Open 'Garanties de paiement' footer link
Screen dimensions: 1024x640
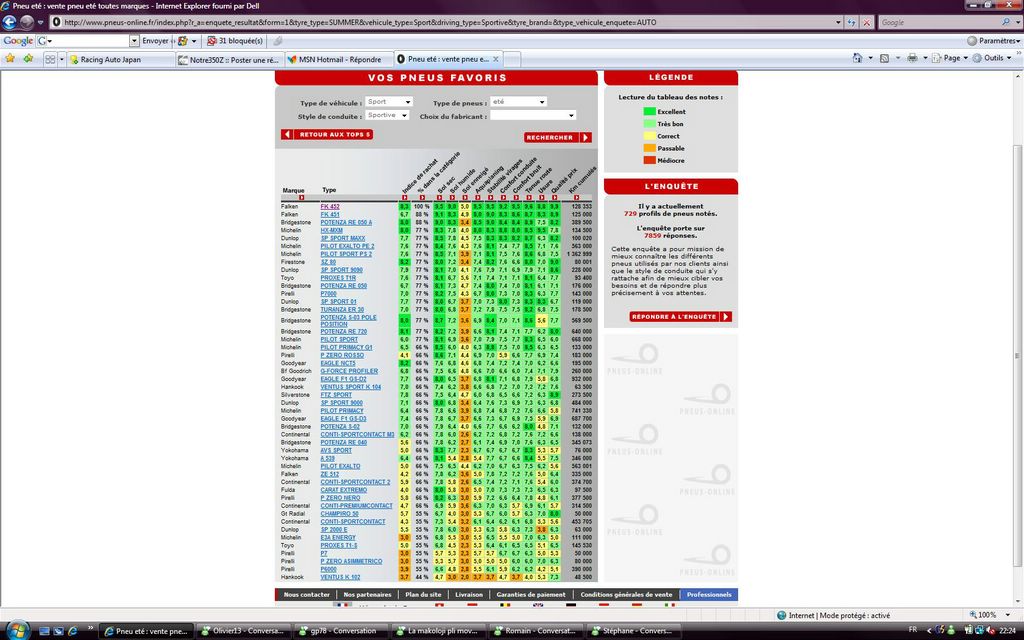[531, 594]
